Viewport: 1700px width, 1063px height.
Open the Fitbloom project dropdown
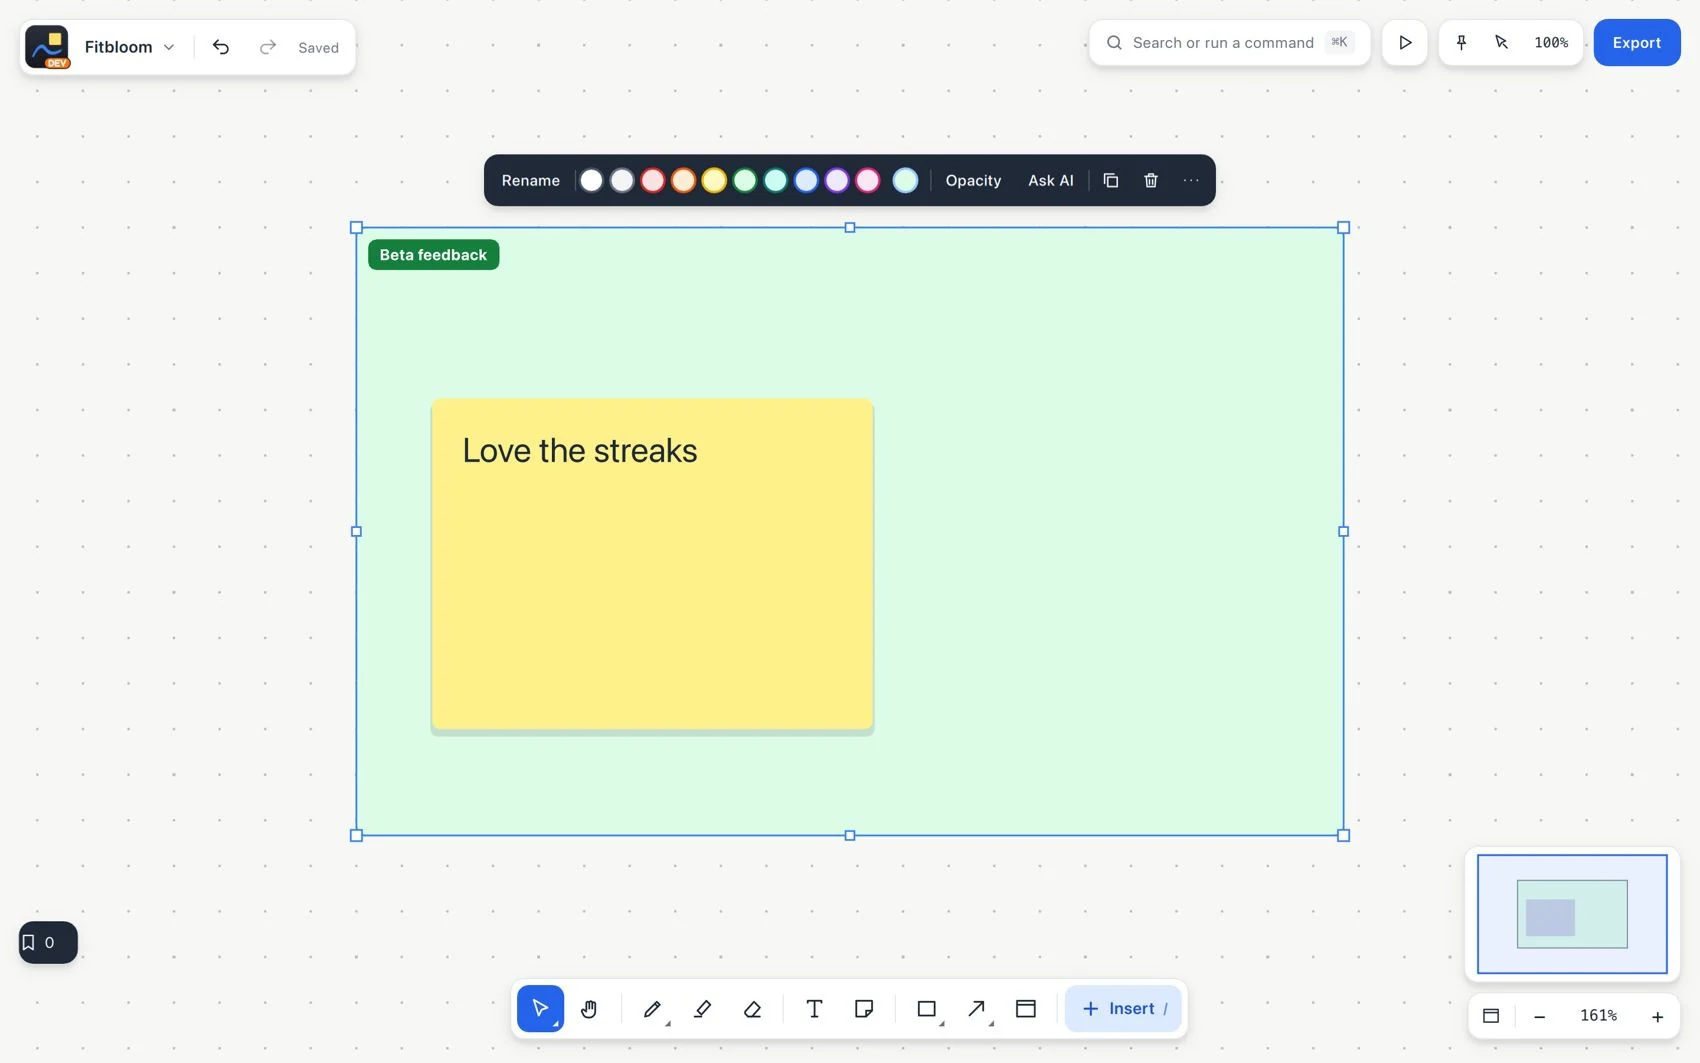130,47
